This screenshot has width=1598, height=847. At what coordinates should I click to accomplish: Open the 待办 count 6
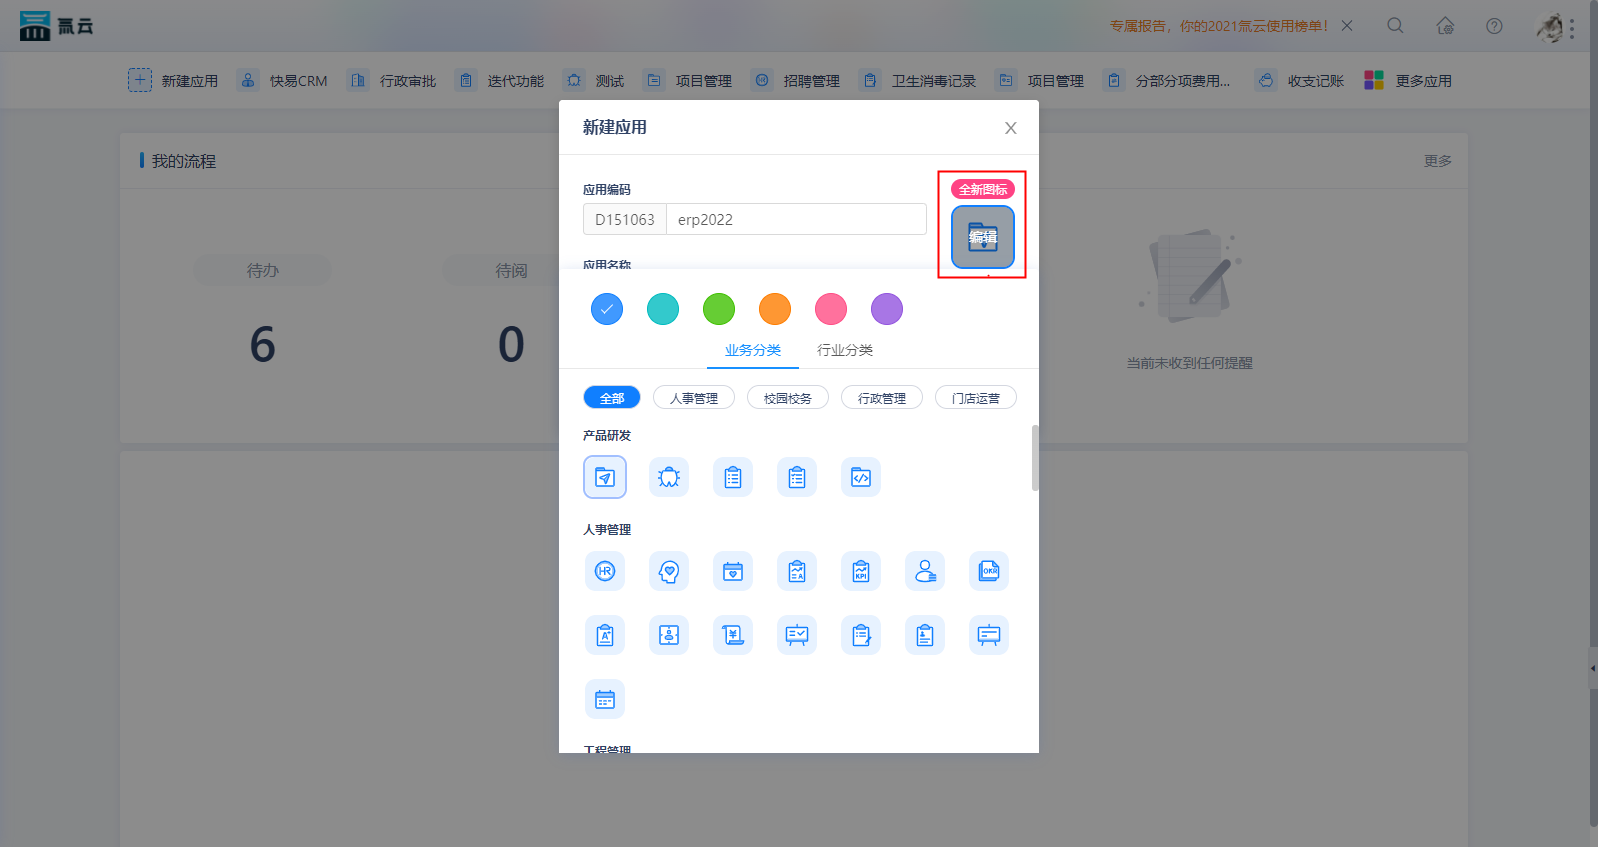coord(262,345)
